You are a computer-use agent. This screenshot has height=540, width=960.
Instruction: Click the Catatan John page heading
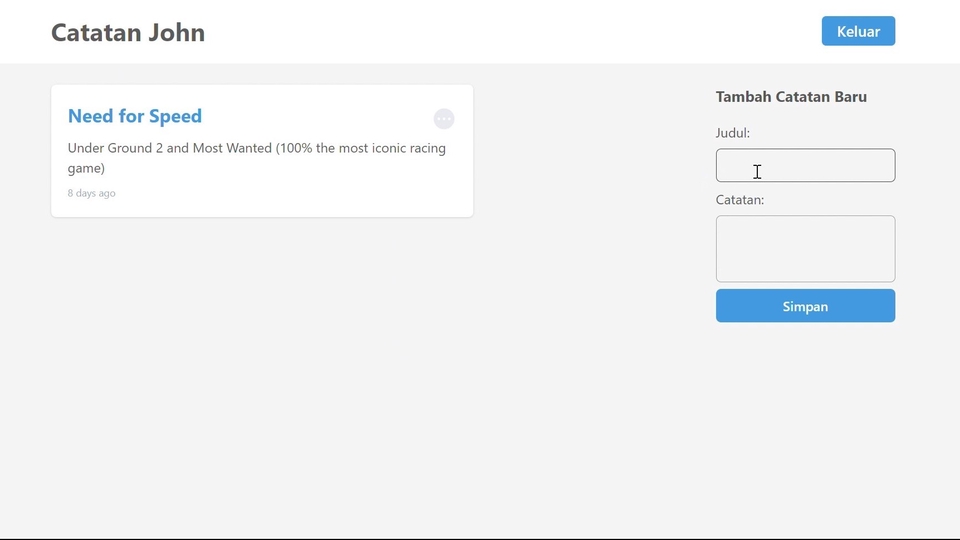[x=128, y=32]
